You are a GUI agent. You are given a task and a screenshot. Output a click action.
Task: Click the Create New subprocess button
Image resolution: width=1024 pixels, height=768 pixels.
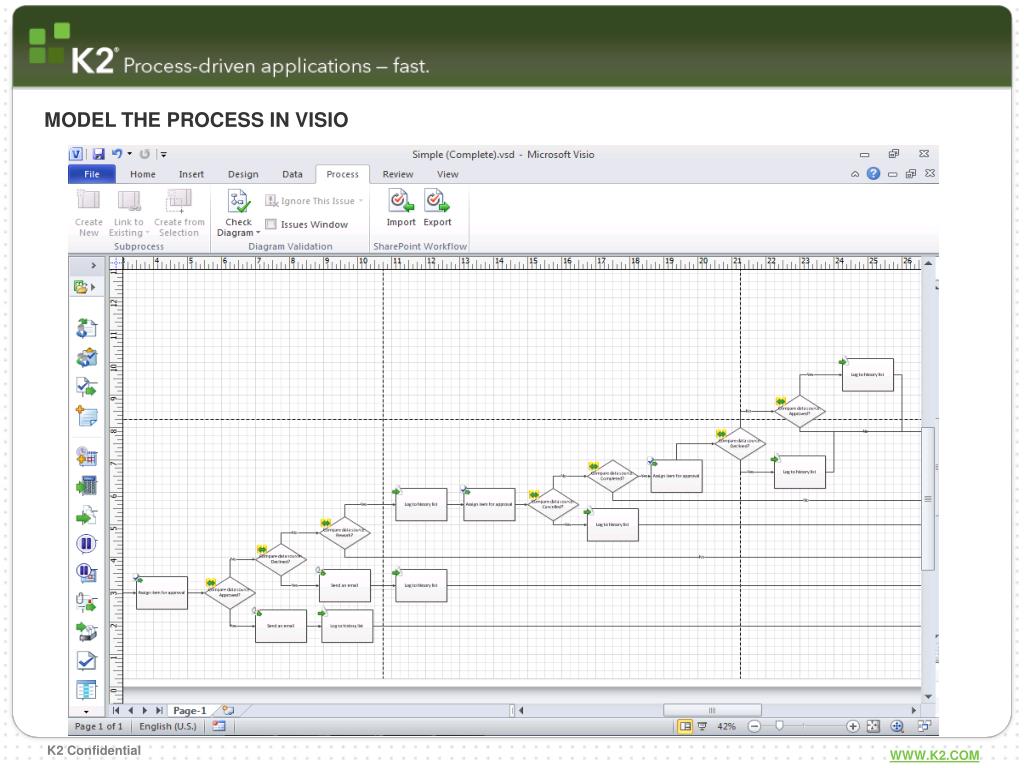tap(88, 213)
